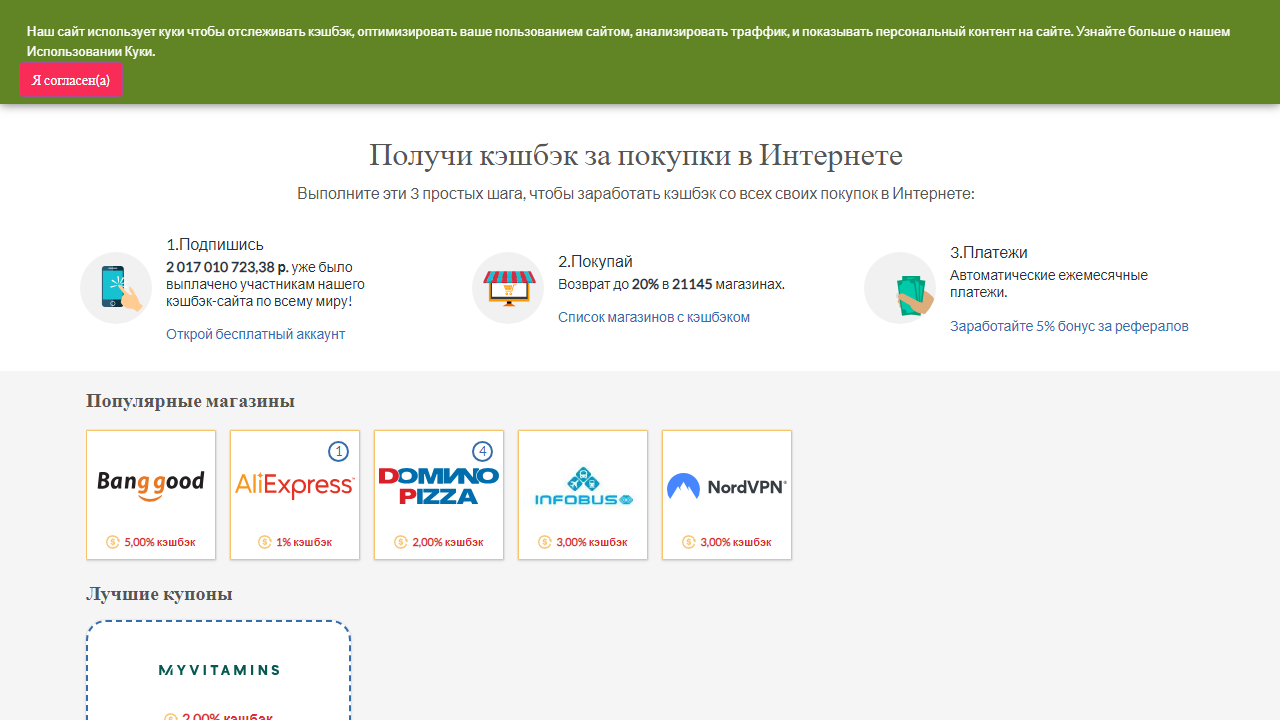Click Заработайте 5% бонус за рефералов link

(1069, 325)
